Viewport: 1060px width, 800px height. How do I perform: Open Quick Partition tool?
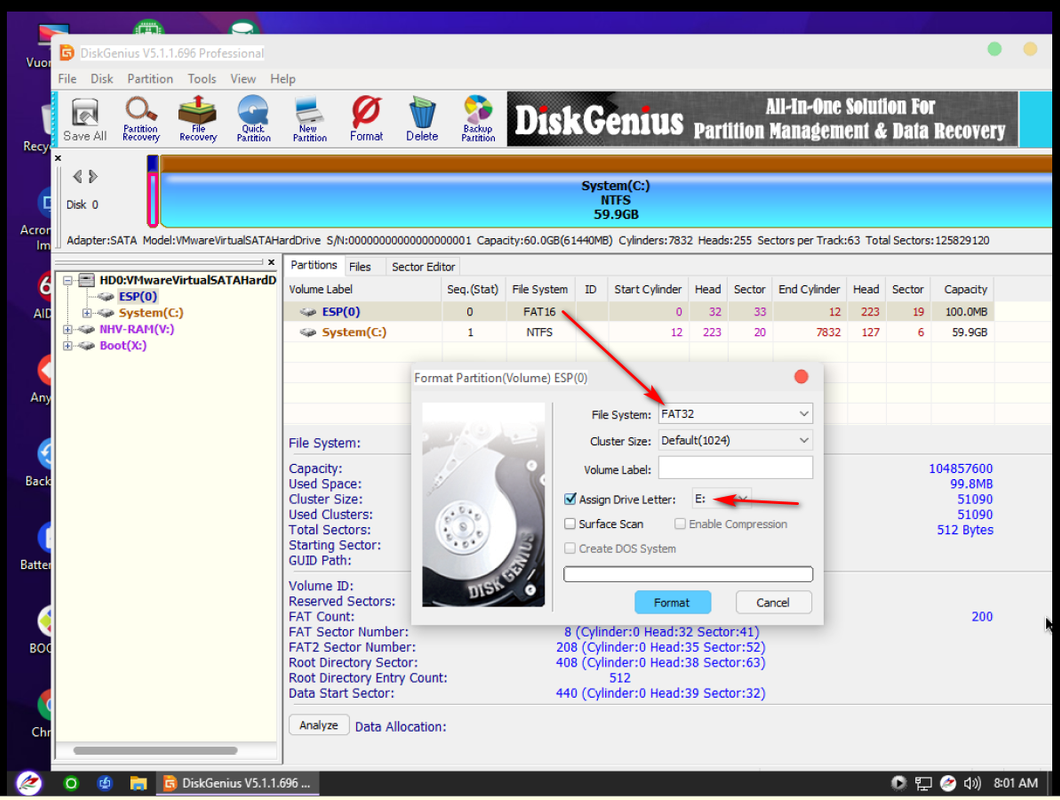(254, 120)
